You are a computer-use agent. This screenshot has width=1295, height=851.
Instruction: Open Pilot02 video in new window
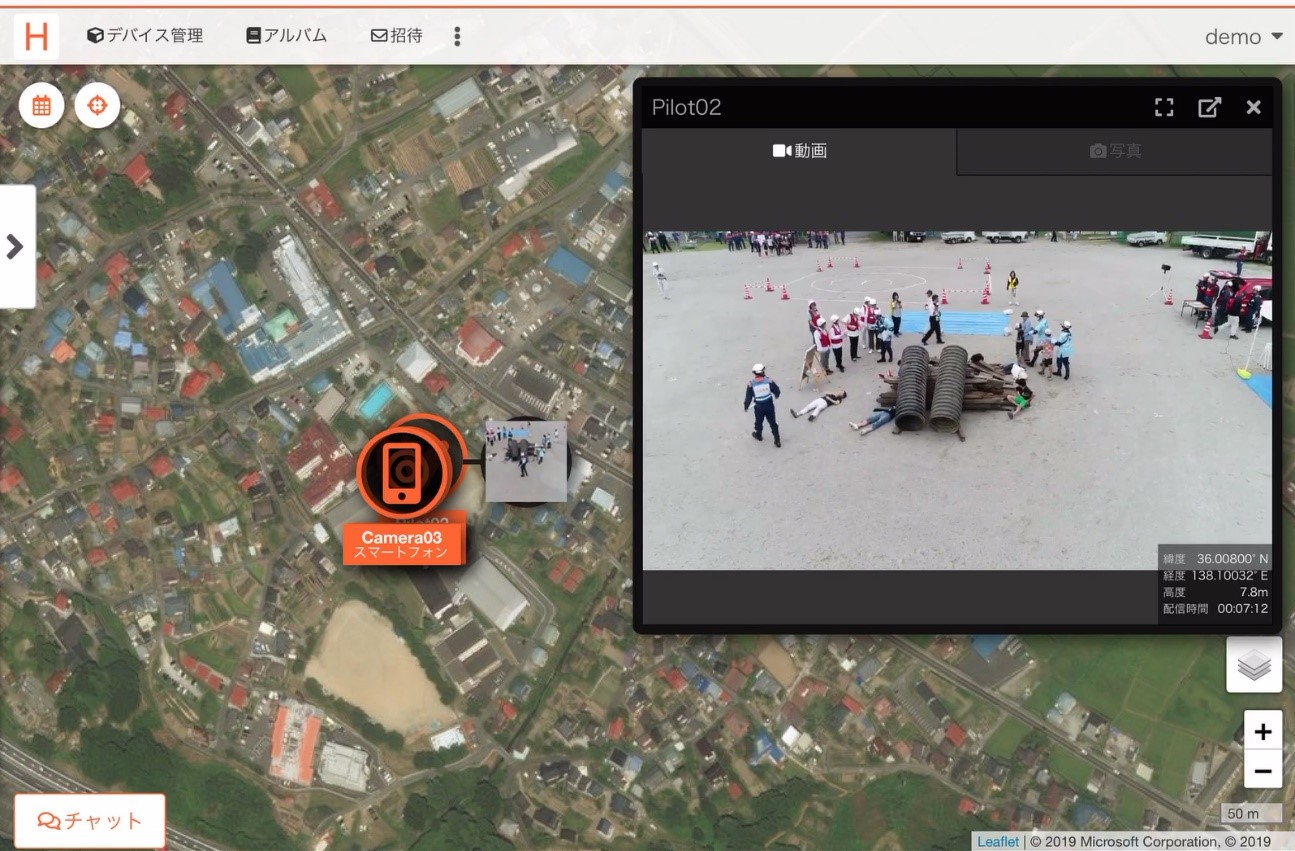point(1210,107)
